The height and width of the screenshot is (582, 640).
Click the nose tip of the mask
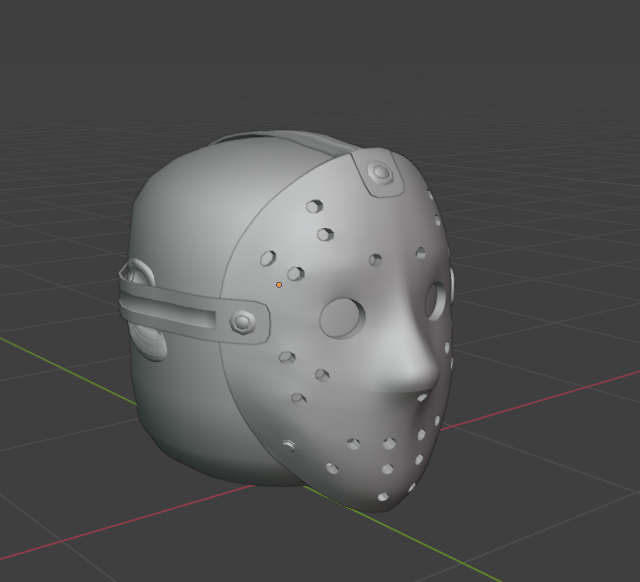(424, 373)
